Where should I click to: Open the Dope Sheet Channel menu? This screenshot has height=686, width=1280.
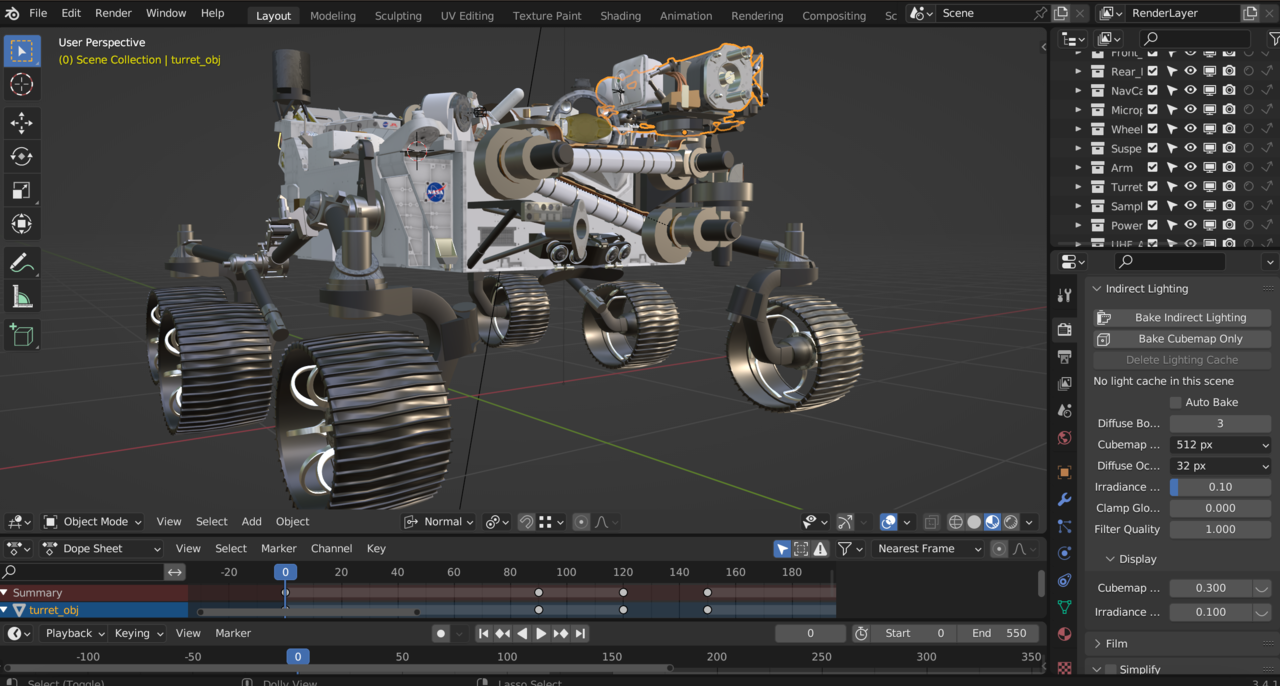[331, 549]
